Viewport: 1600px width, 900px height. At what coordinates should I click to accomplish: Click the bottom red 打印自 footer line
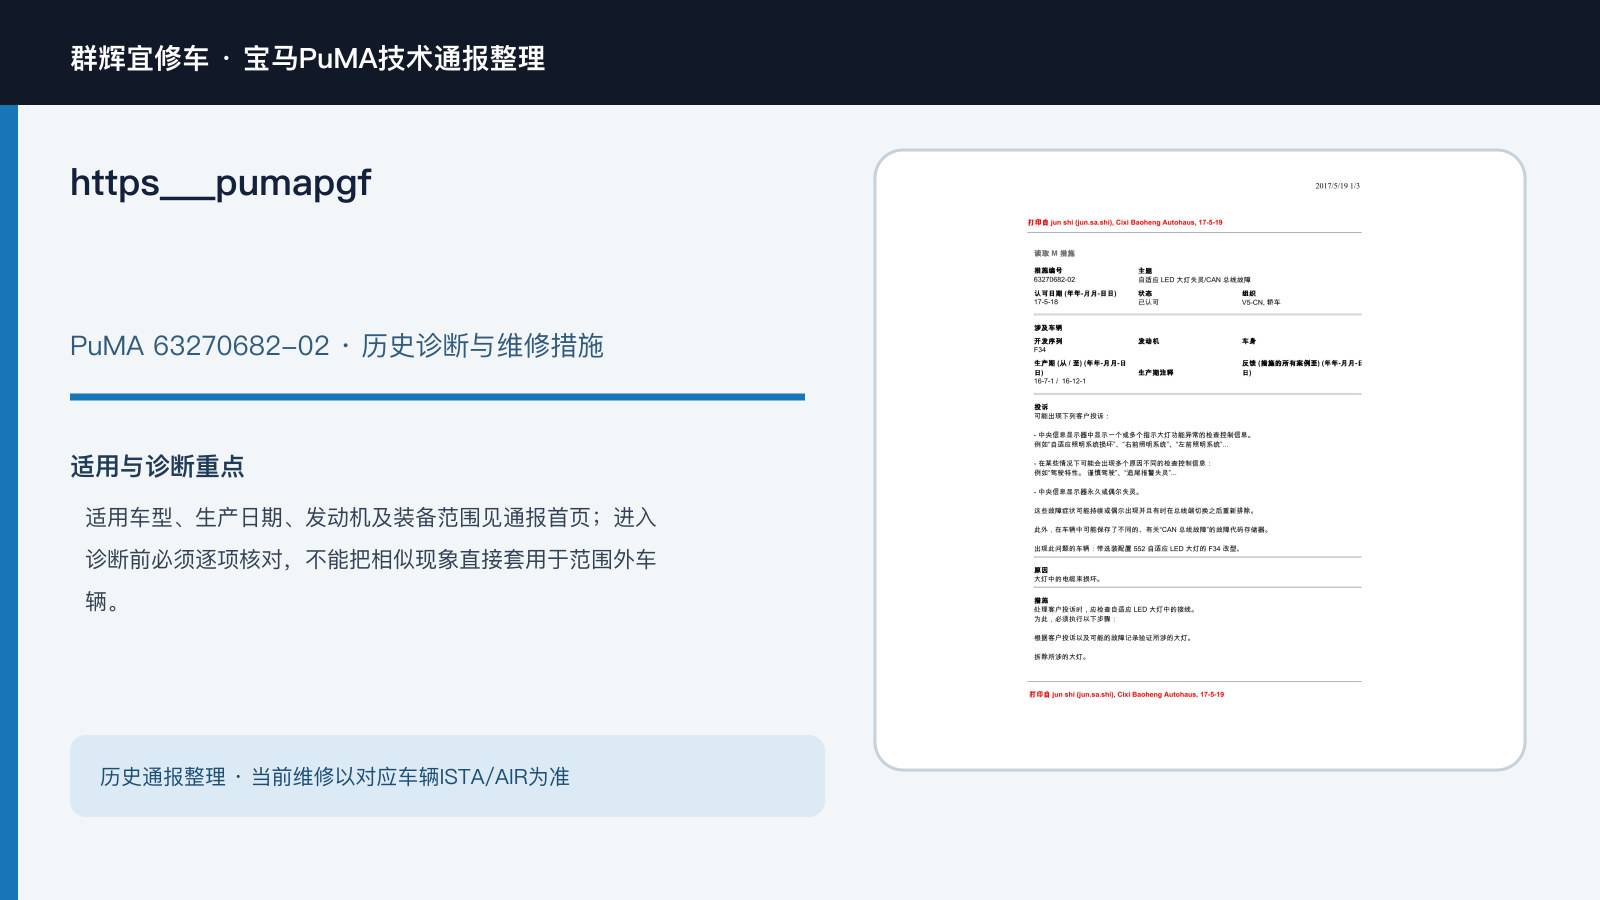pyautogui.click(x=1127, y=694)
